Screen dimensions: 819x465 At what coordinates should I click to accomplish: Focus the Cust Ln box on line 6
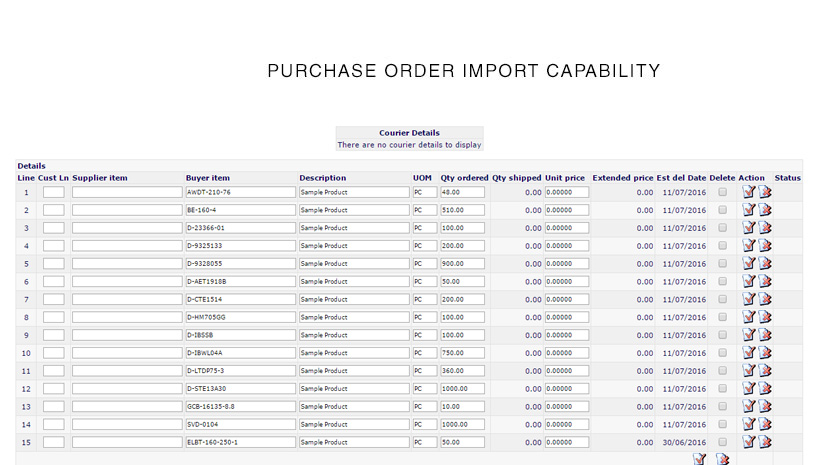54,282
